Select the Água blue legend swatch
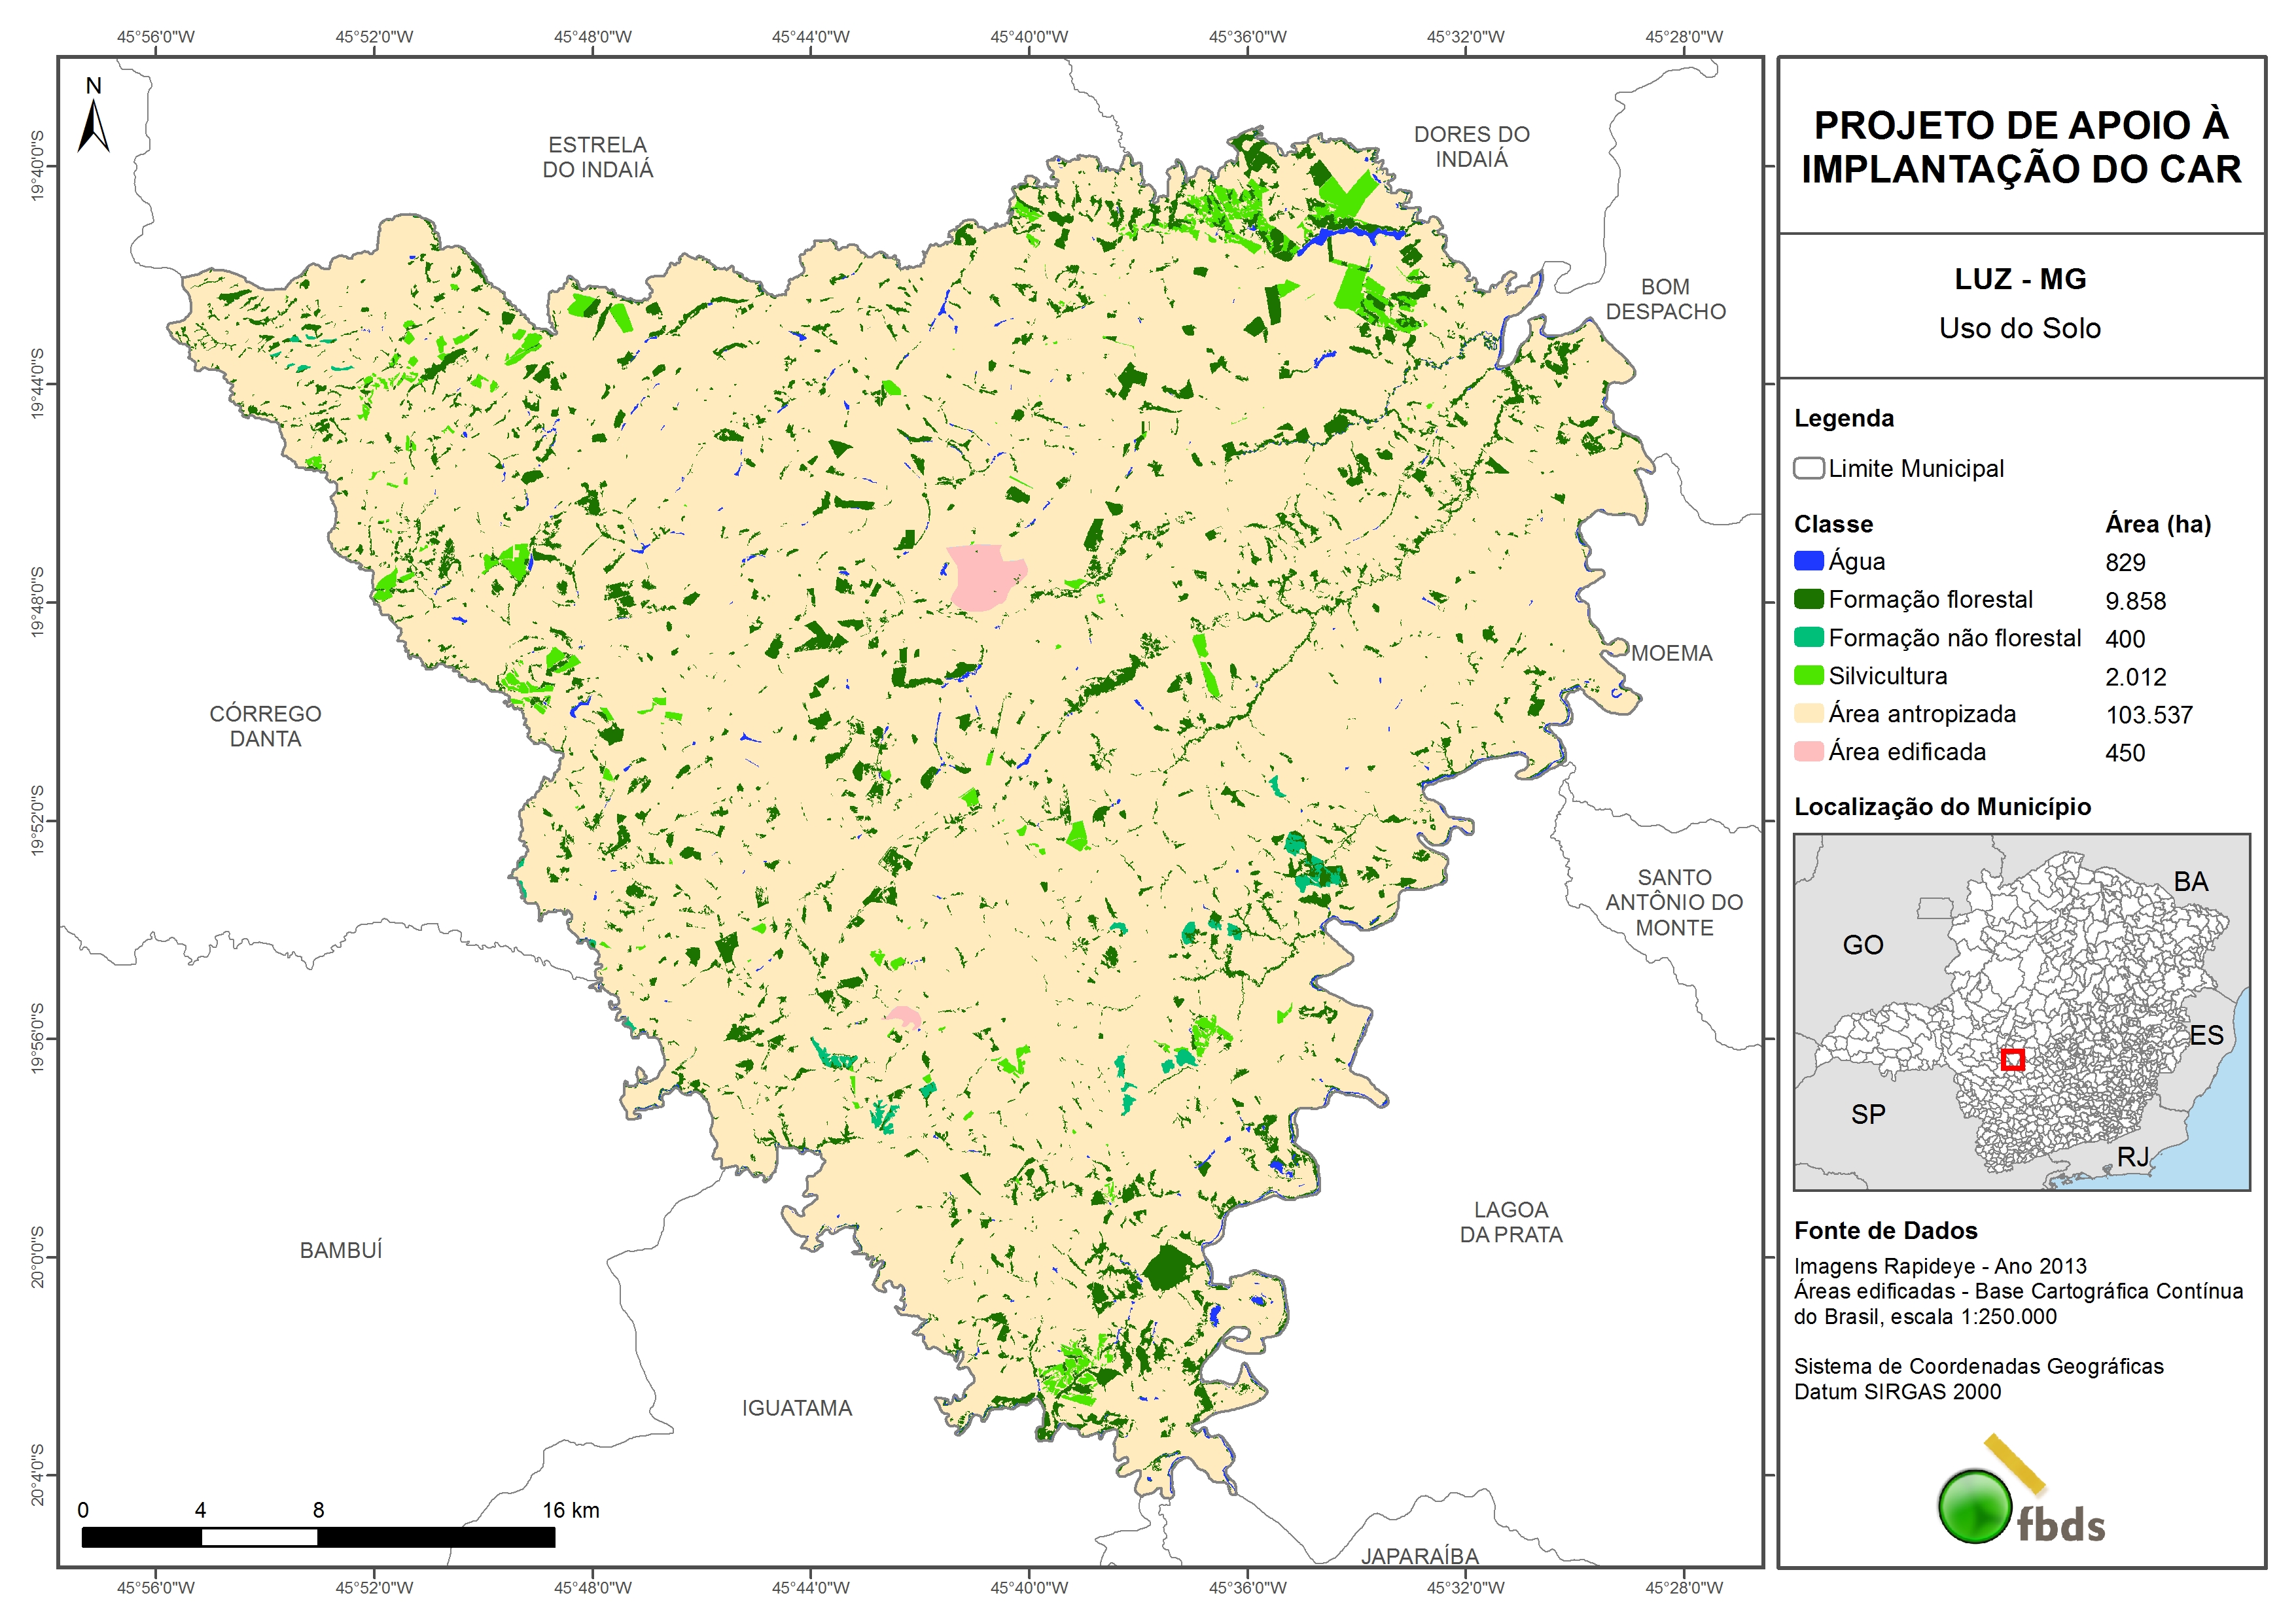 coord(1808,561)
